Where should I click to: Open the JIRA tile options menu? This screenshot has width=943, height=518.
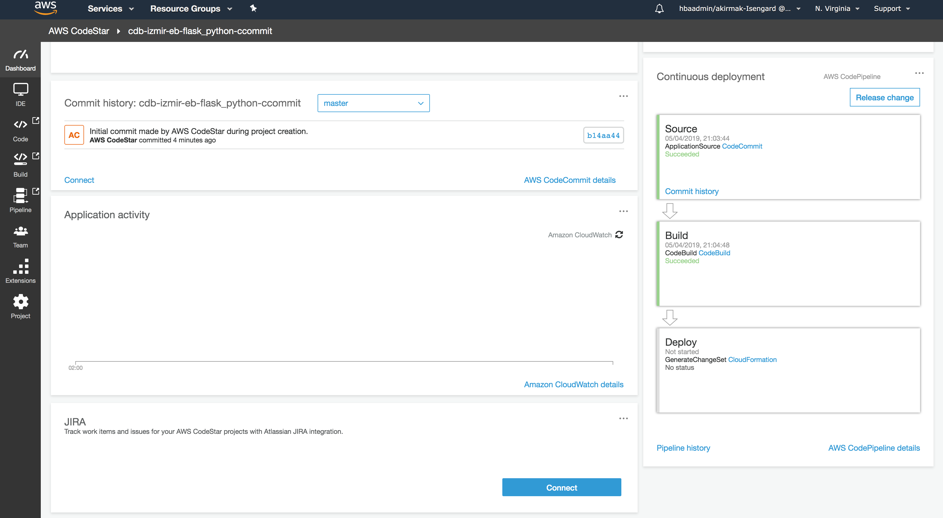(624, 419)
